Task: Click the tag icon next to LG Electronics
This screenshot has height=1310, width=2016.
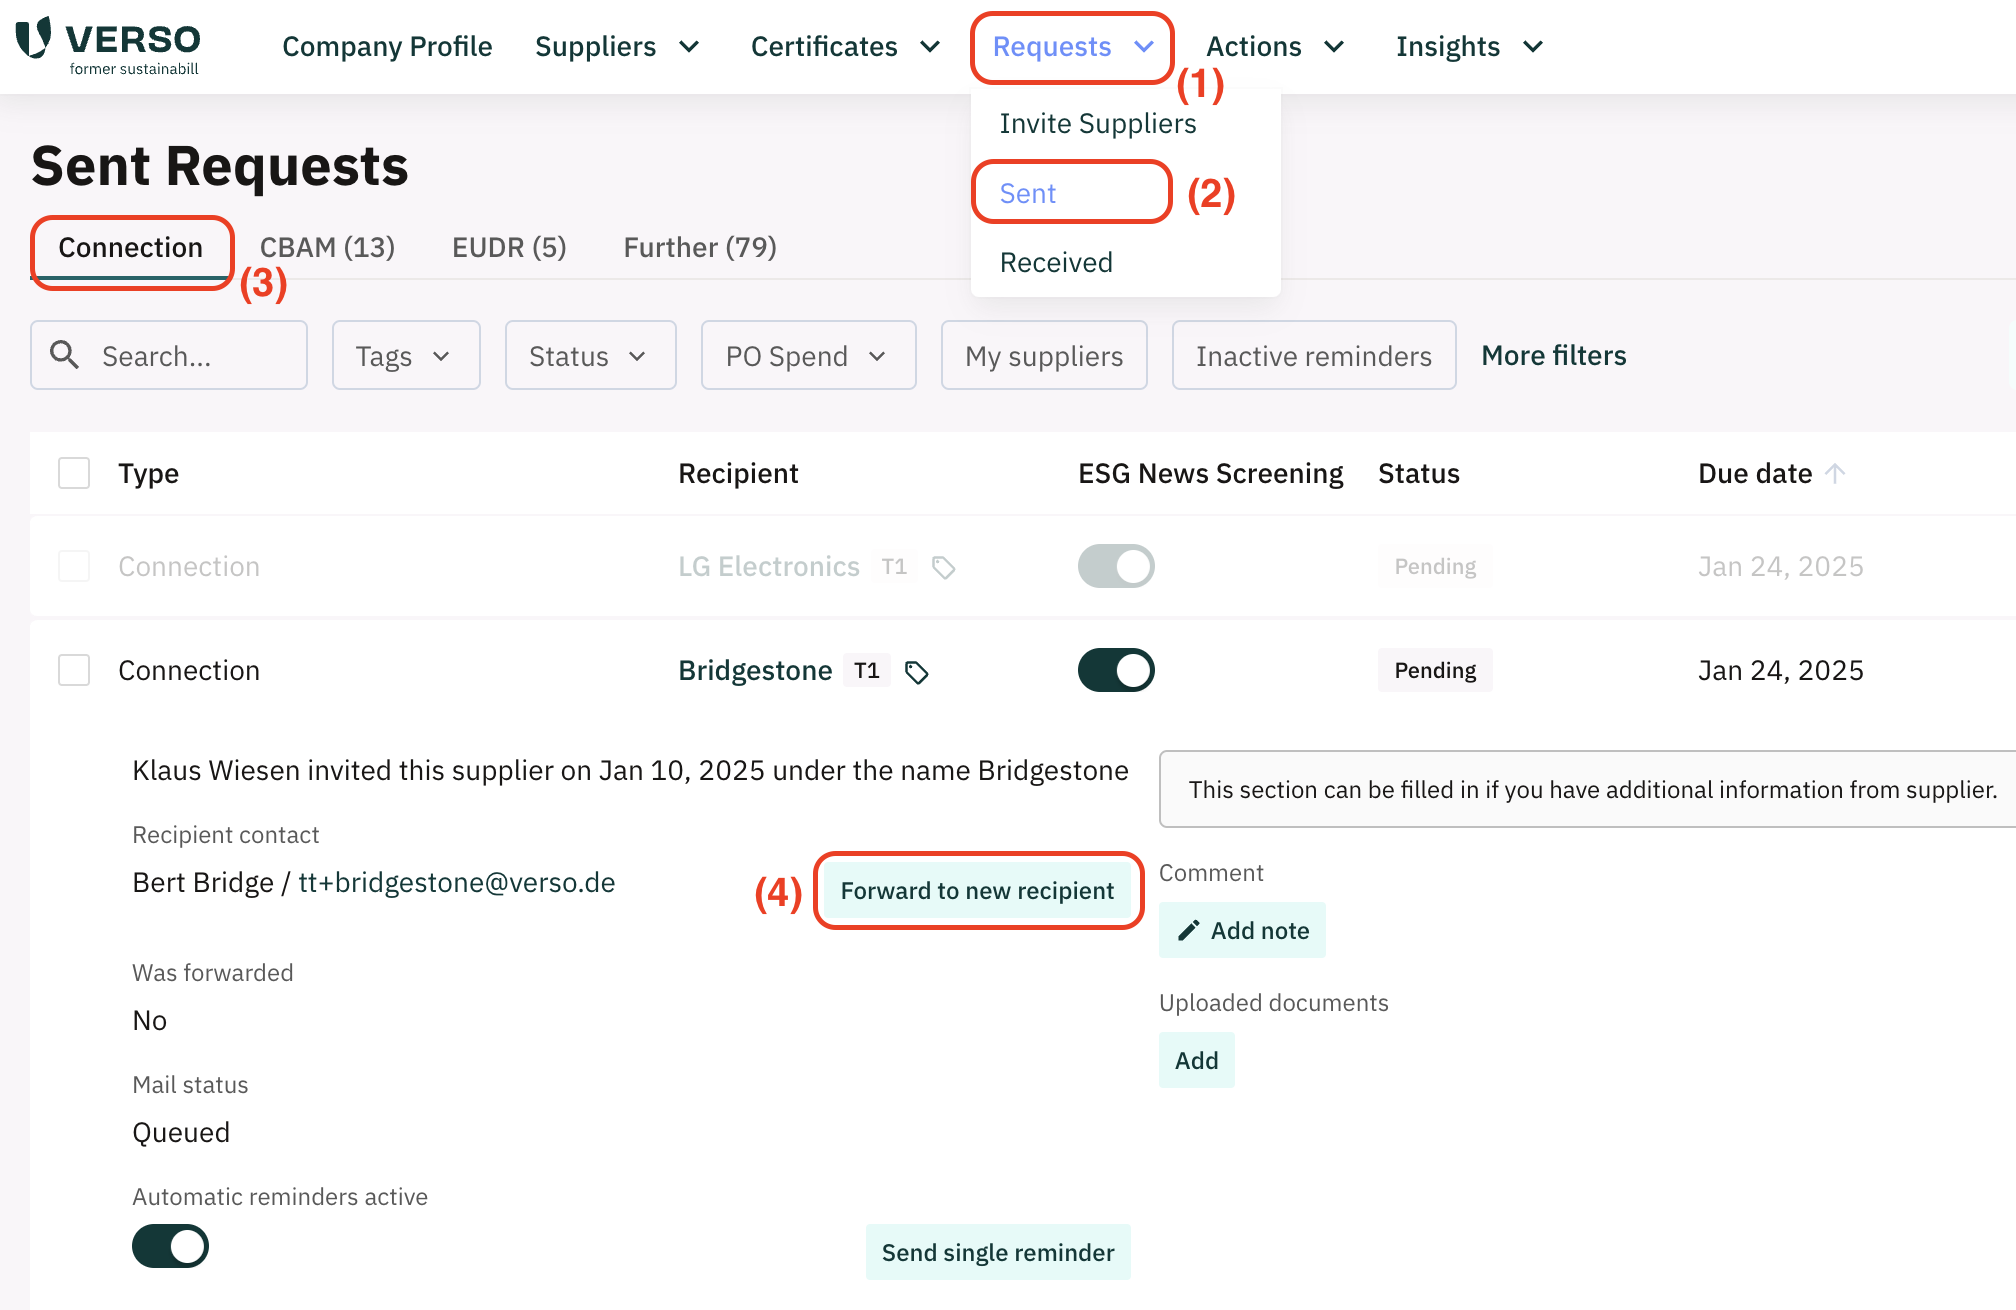Action: (943, 568)
